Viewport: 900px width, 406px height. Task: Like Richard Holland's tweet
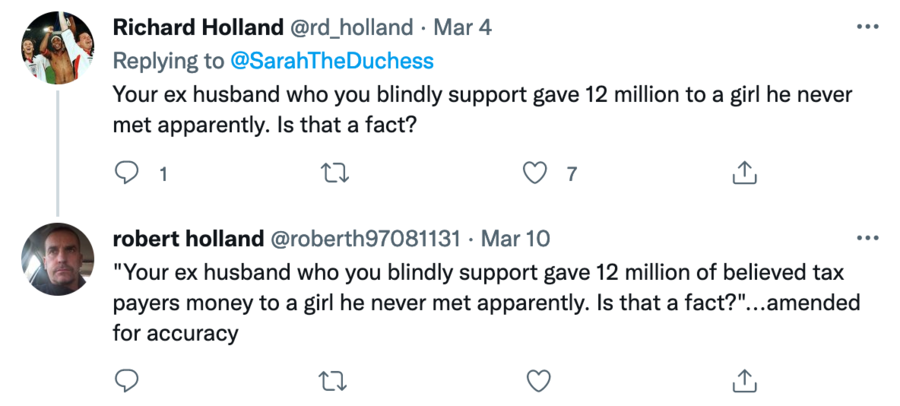[538, 173]
